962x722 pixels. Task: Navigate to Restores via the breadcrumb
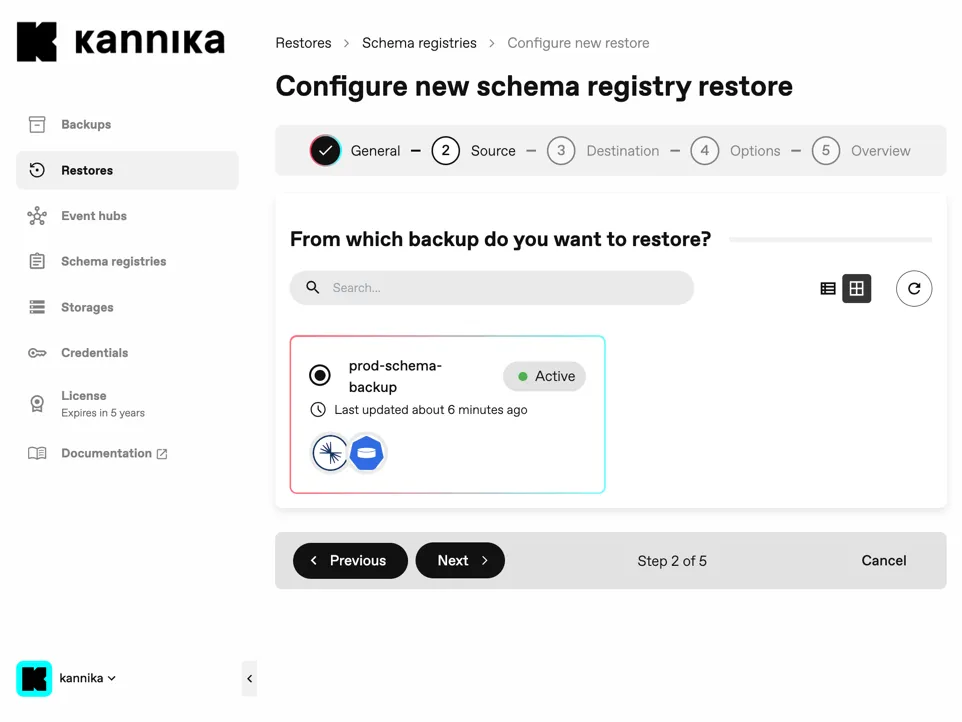(x=303, y=43)
